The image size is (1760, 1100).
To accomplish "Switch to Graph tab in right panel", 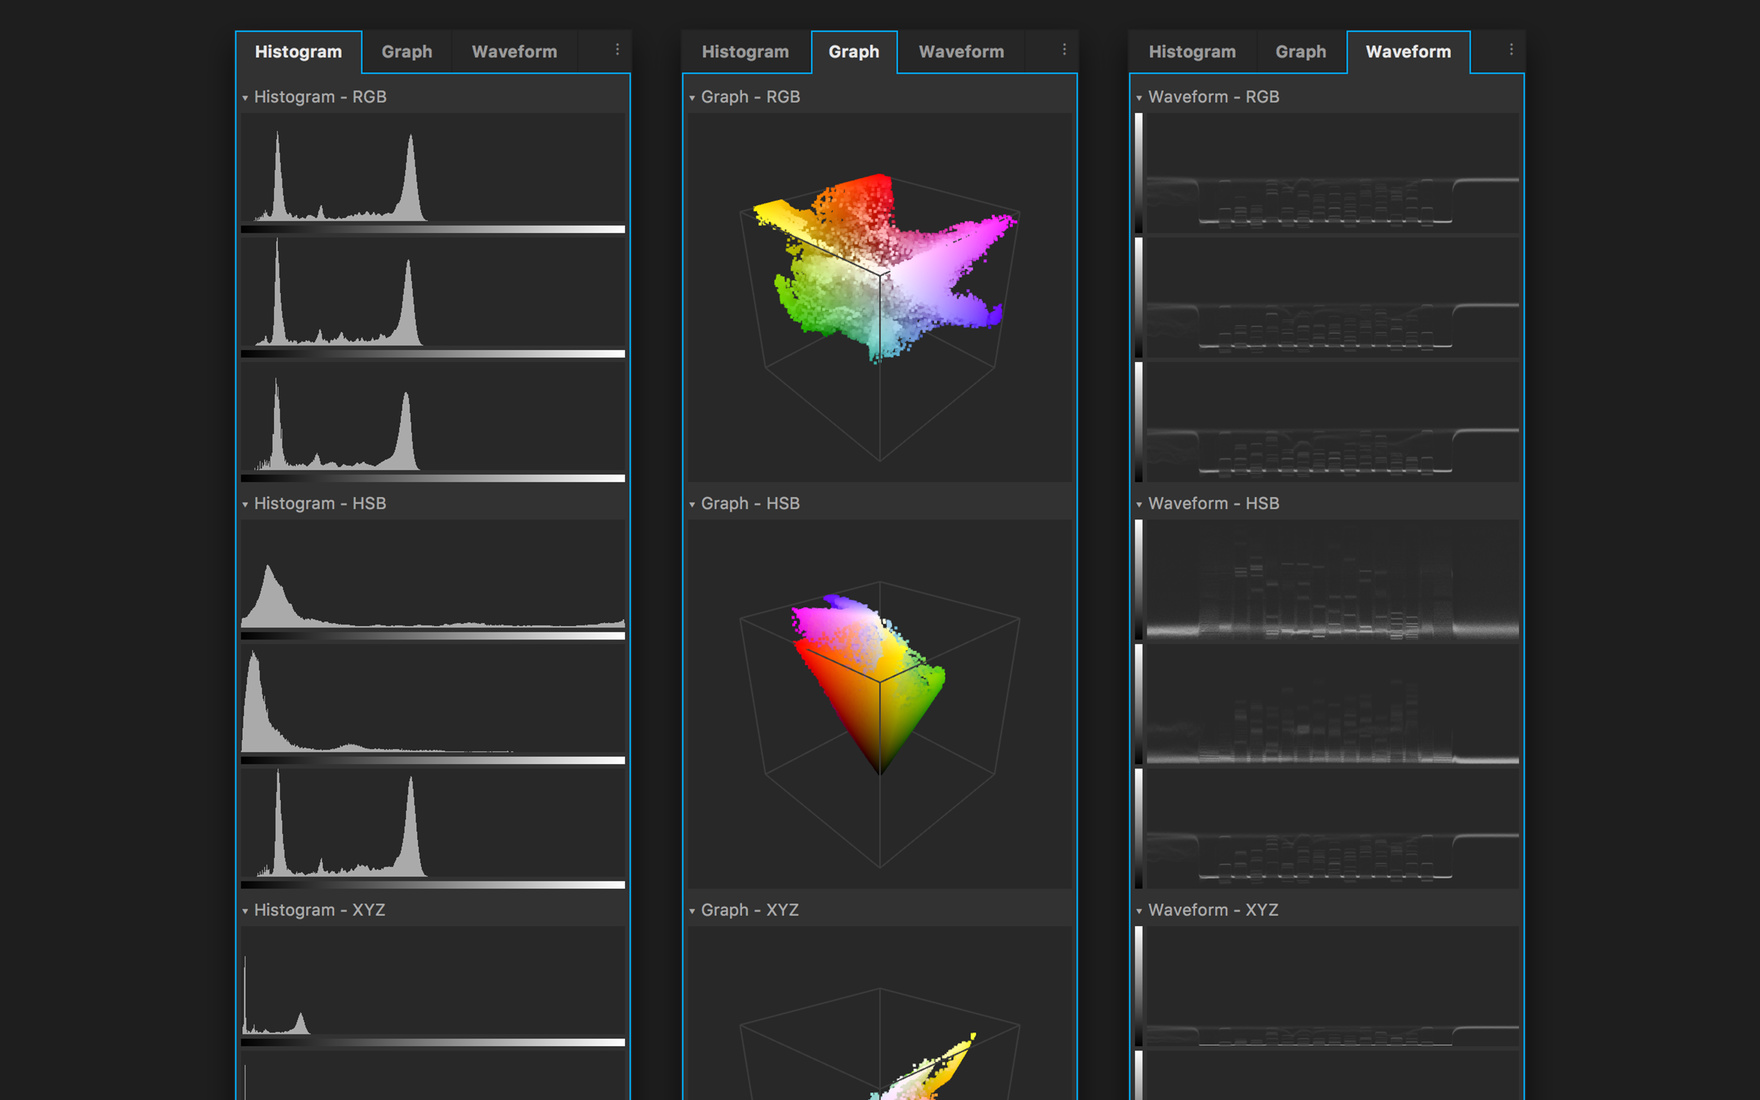I will pyautogui.click(x=1301, y=52).
